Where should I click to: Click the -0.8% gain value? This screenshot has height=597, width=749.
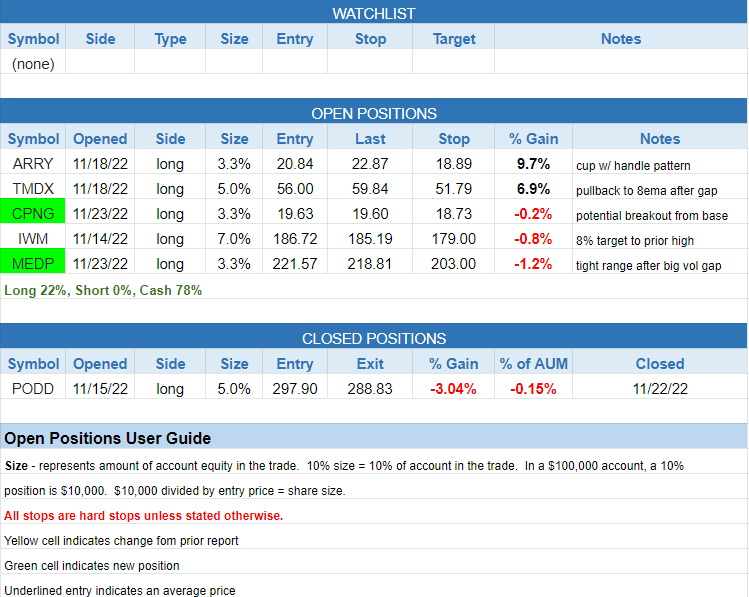[x=534, y=238]
